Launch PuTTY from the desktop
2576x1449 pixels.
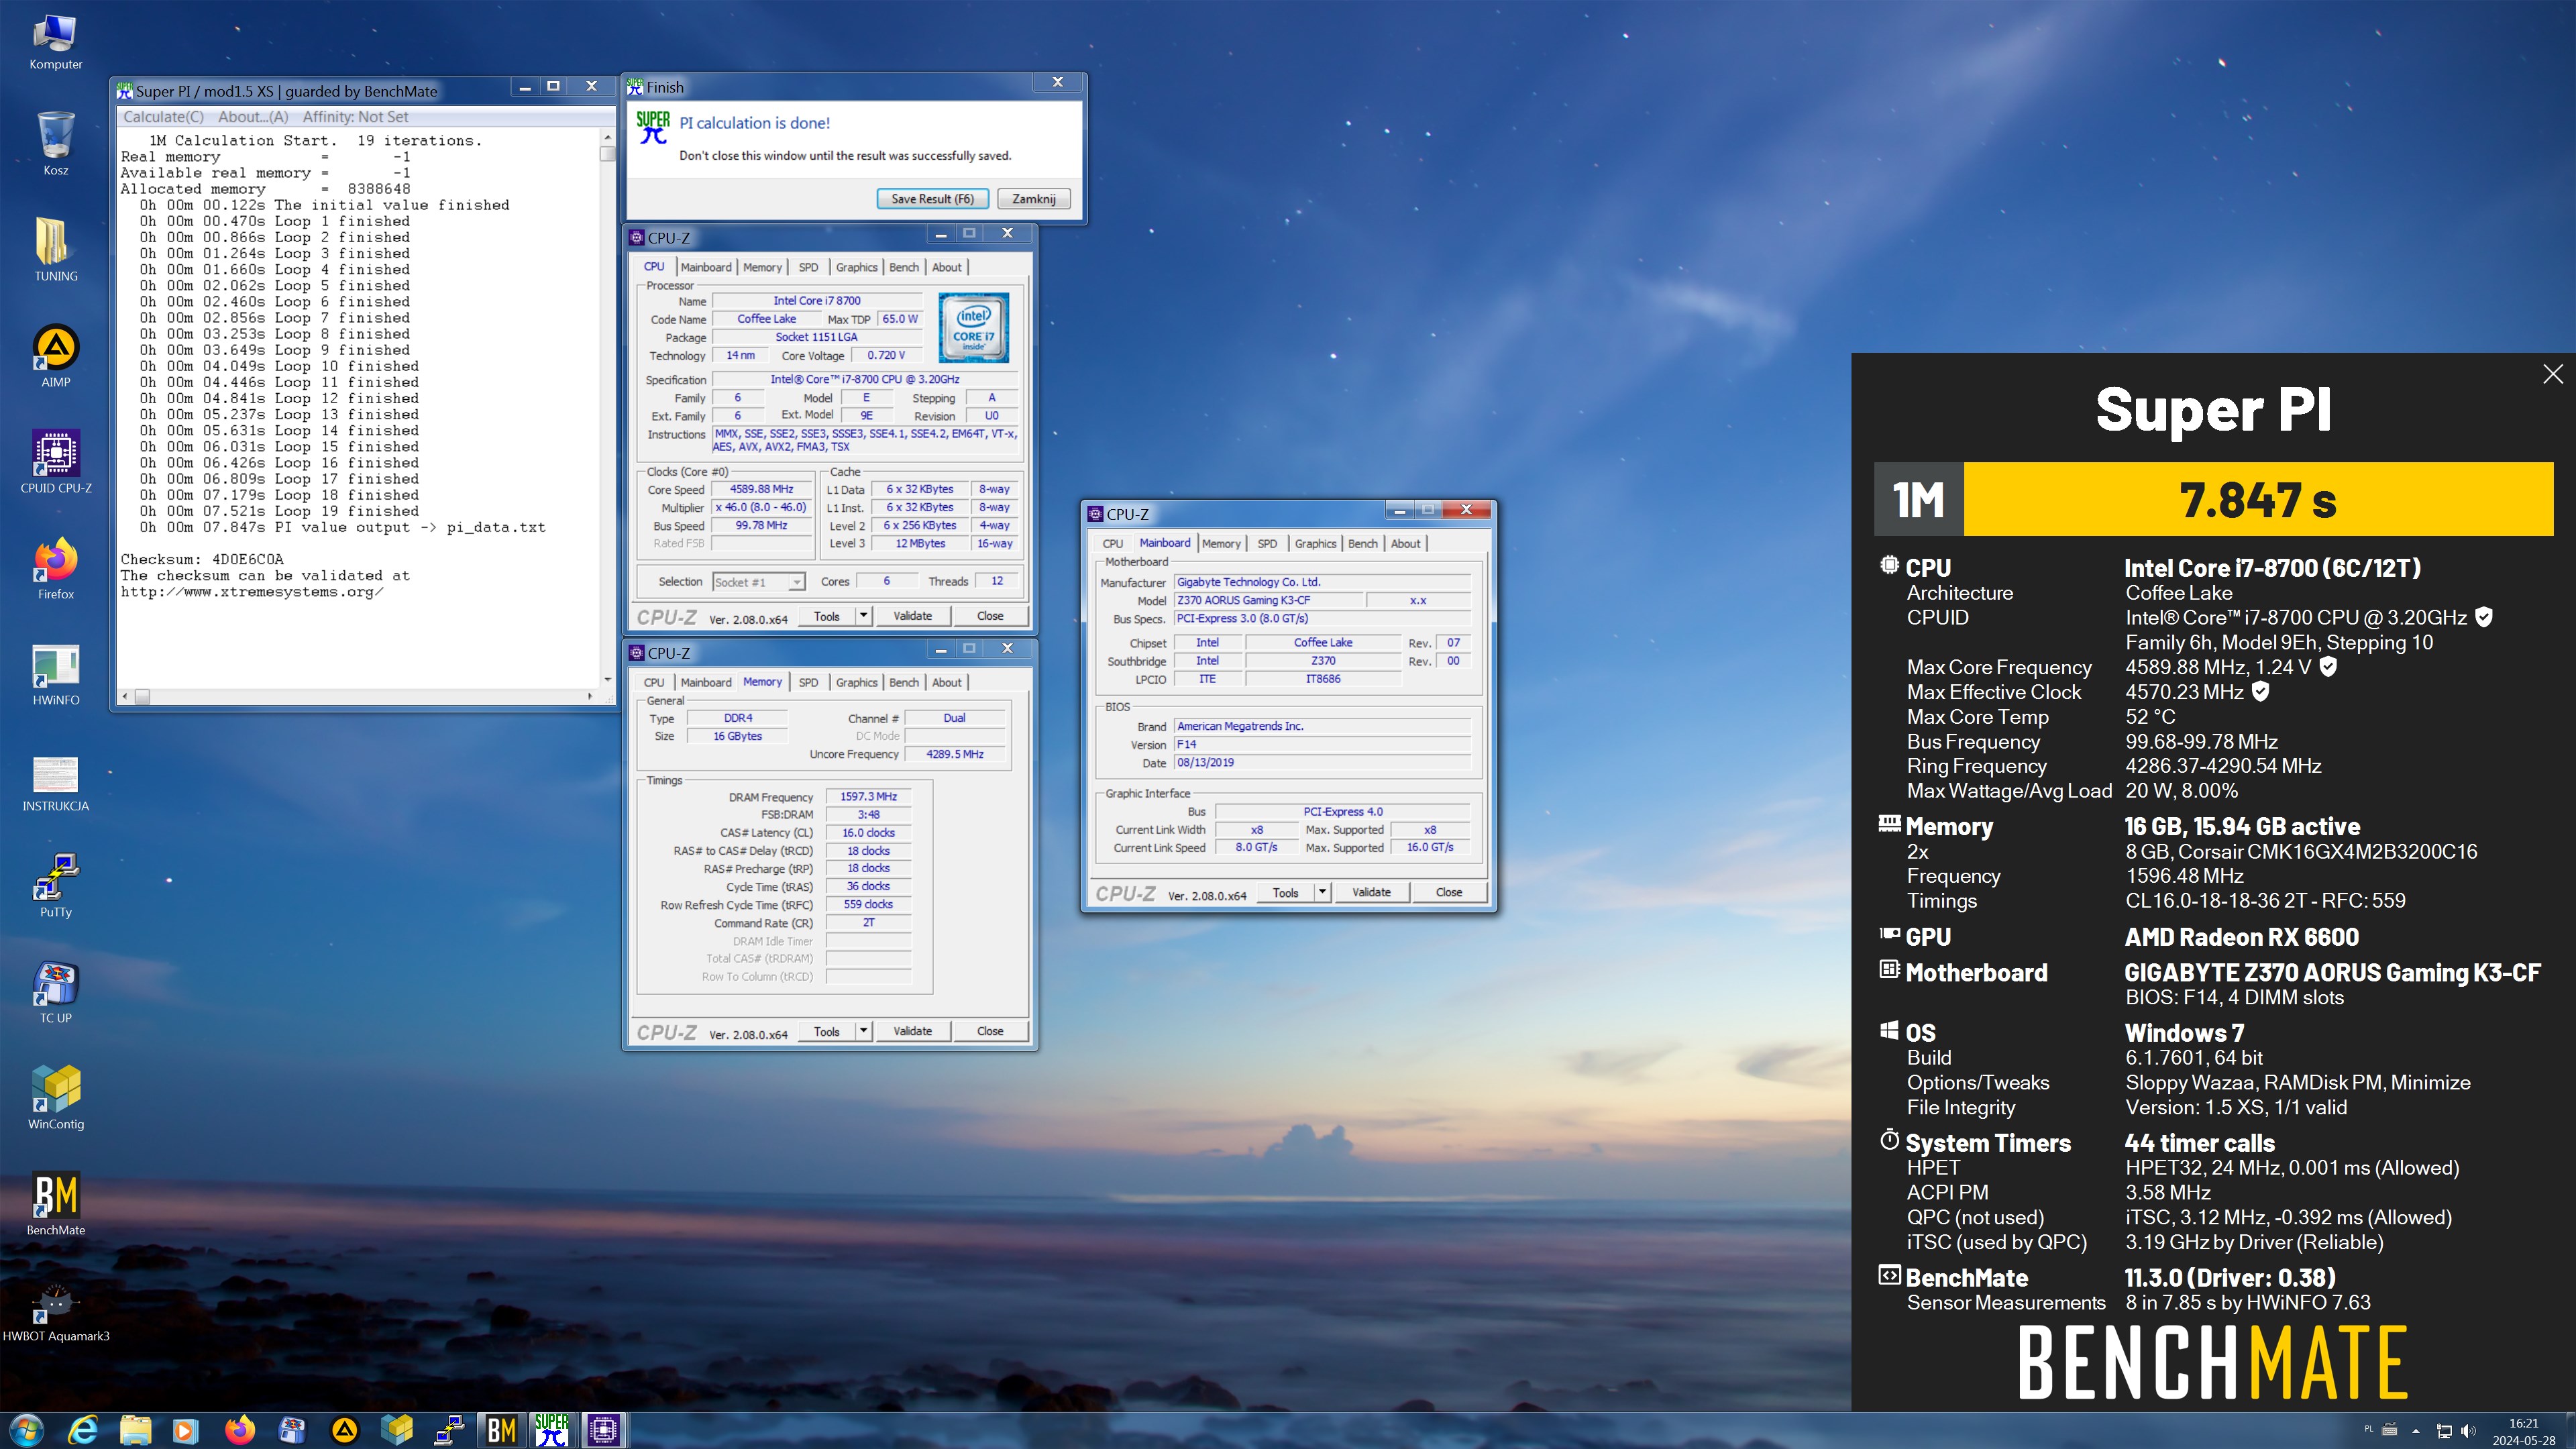(55, 886)
